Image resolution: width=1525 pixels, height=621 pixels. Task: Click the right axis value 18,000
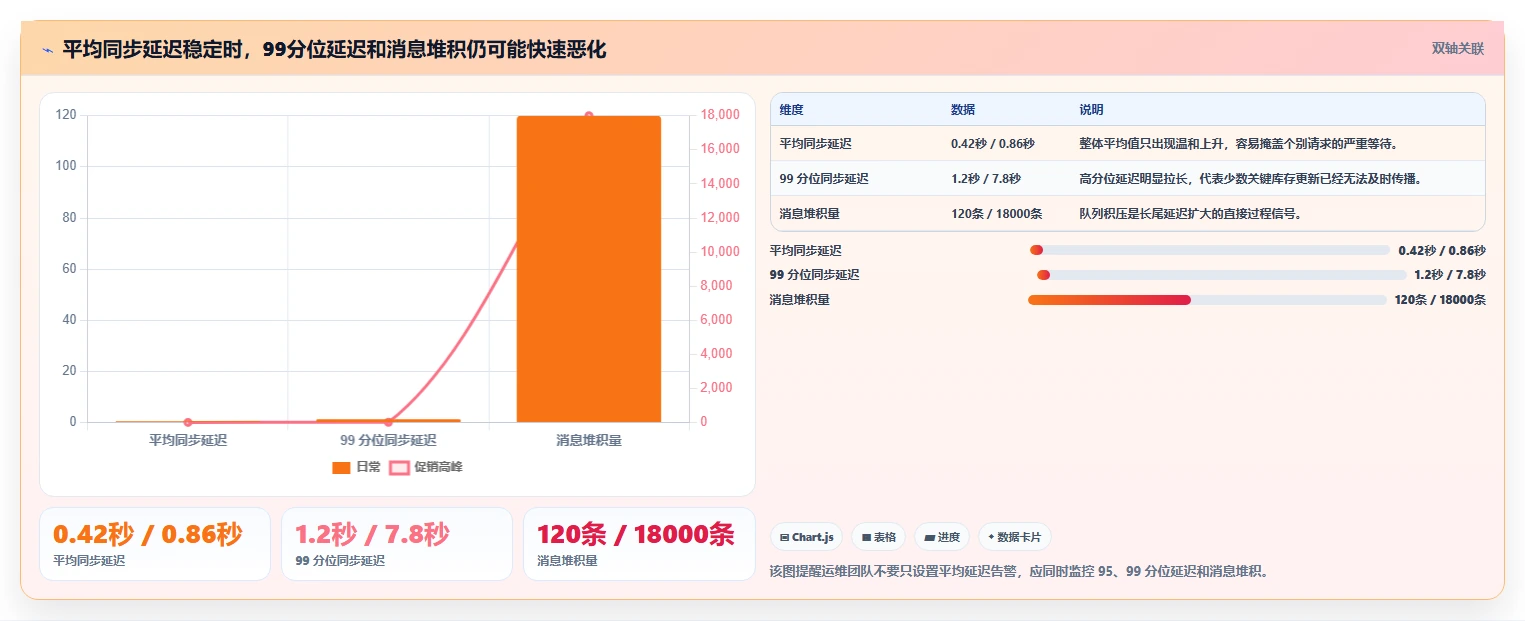[x=719, y=115]
